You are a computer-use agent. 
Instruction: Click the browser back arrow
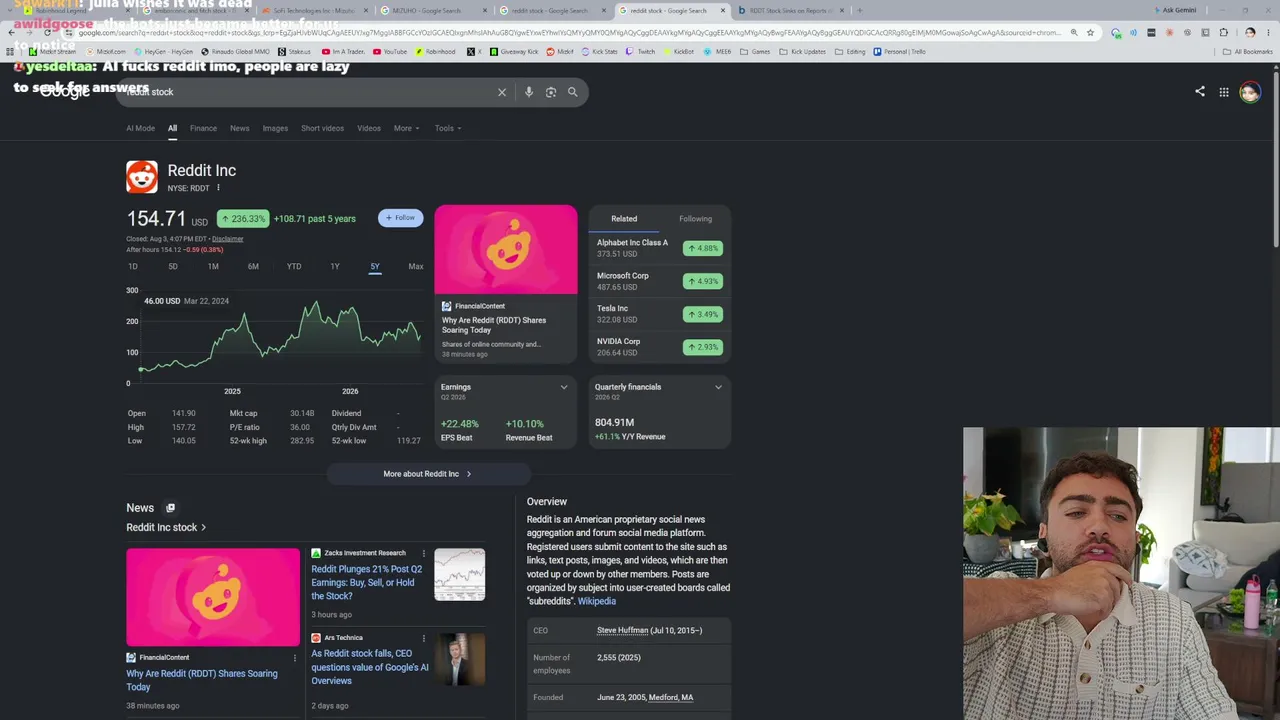pos(11,32)
